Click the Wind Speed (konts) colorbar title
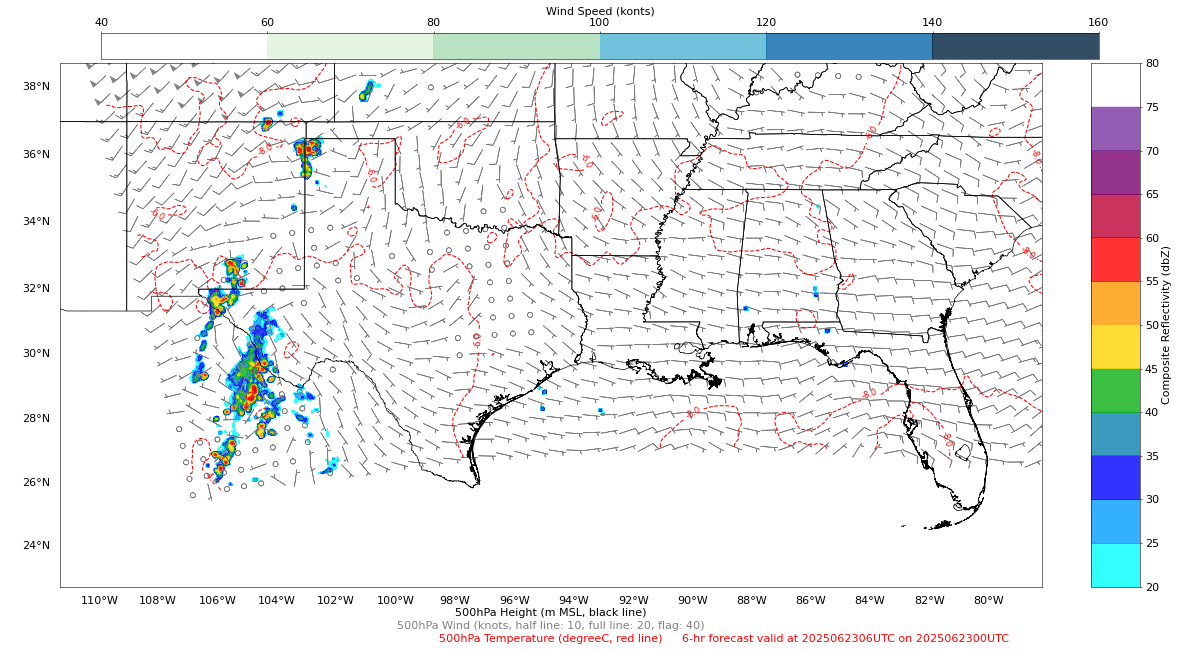Viewport: 1200px width, 650px height. [600, 11]
